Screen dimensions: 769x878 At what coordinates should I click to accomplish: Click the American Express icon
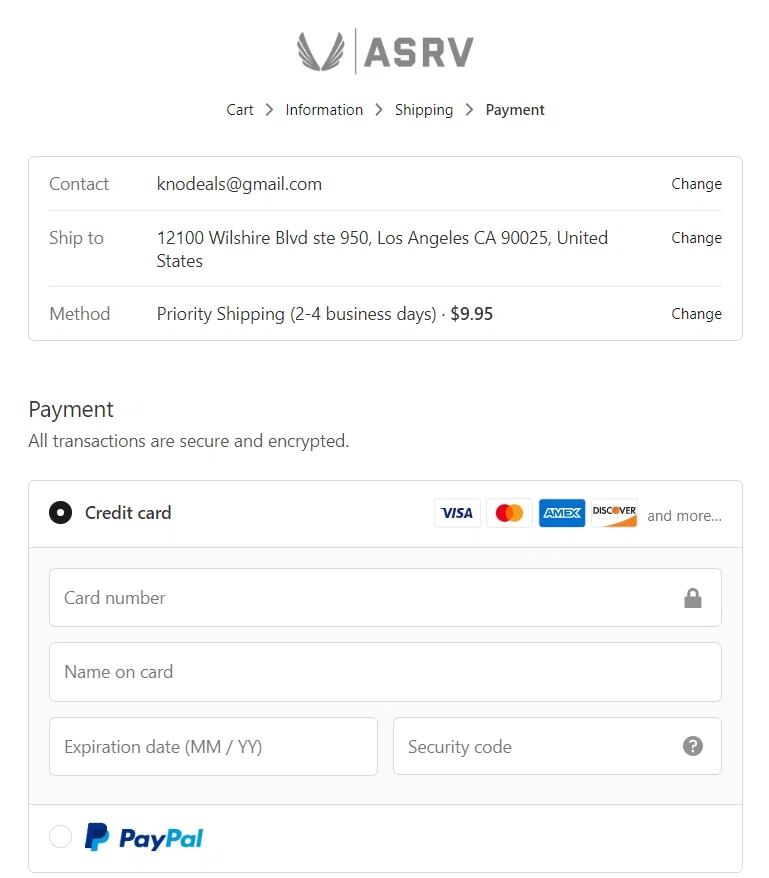(562, 513)
